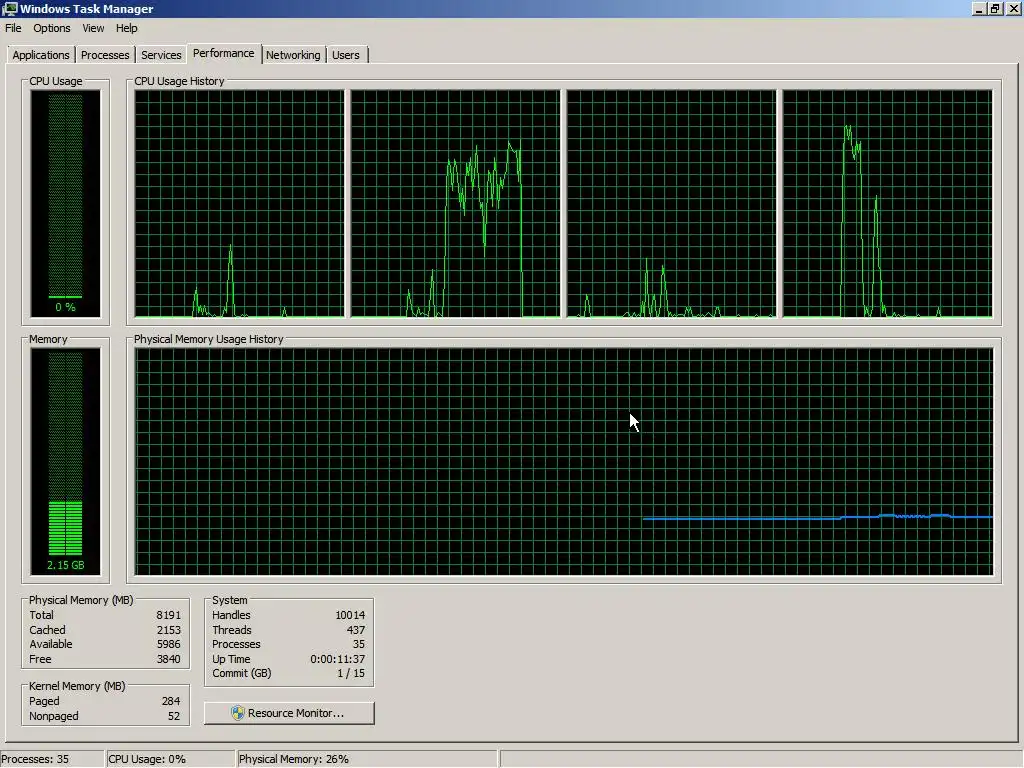Click the Free memory value 3840
Screen dimensions: 1024x768
tap(168, 660)
